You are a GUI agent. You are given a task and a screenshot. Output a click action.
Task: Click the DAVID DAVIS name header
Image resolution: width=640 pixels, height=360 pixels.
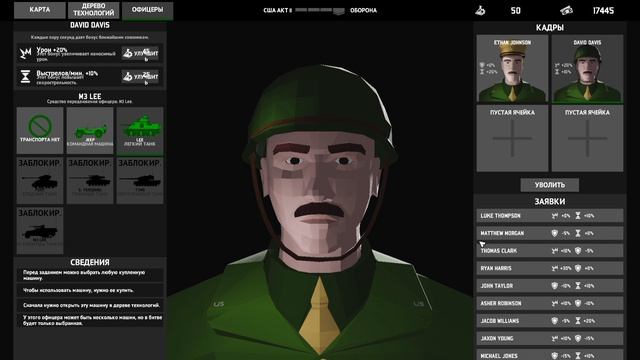tap(90, 25)
